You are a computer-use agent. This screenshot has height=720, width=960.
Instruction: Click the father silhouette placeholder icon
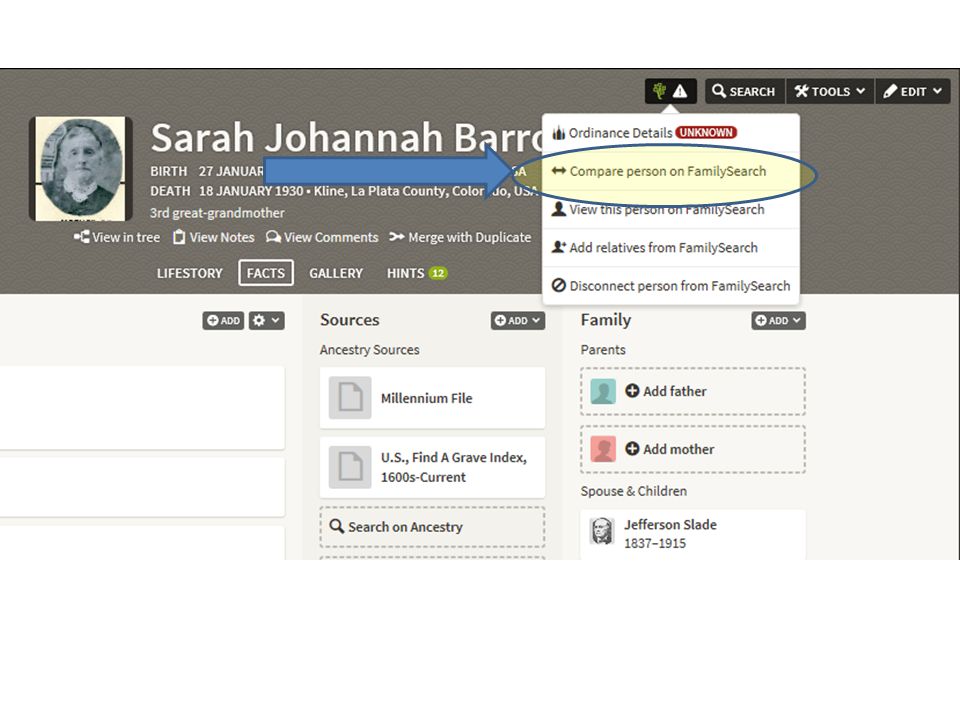click(603, 391)
